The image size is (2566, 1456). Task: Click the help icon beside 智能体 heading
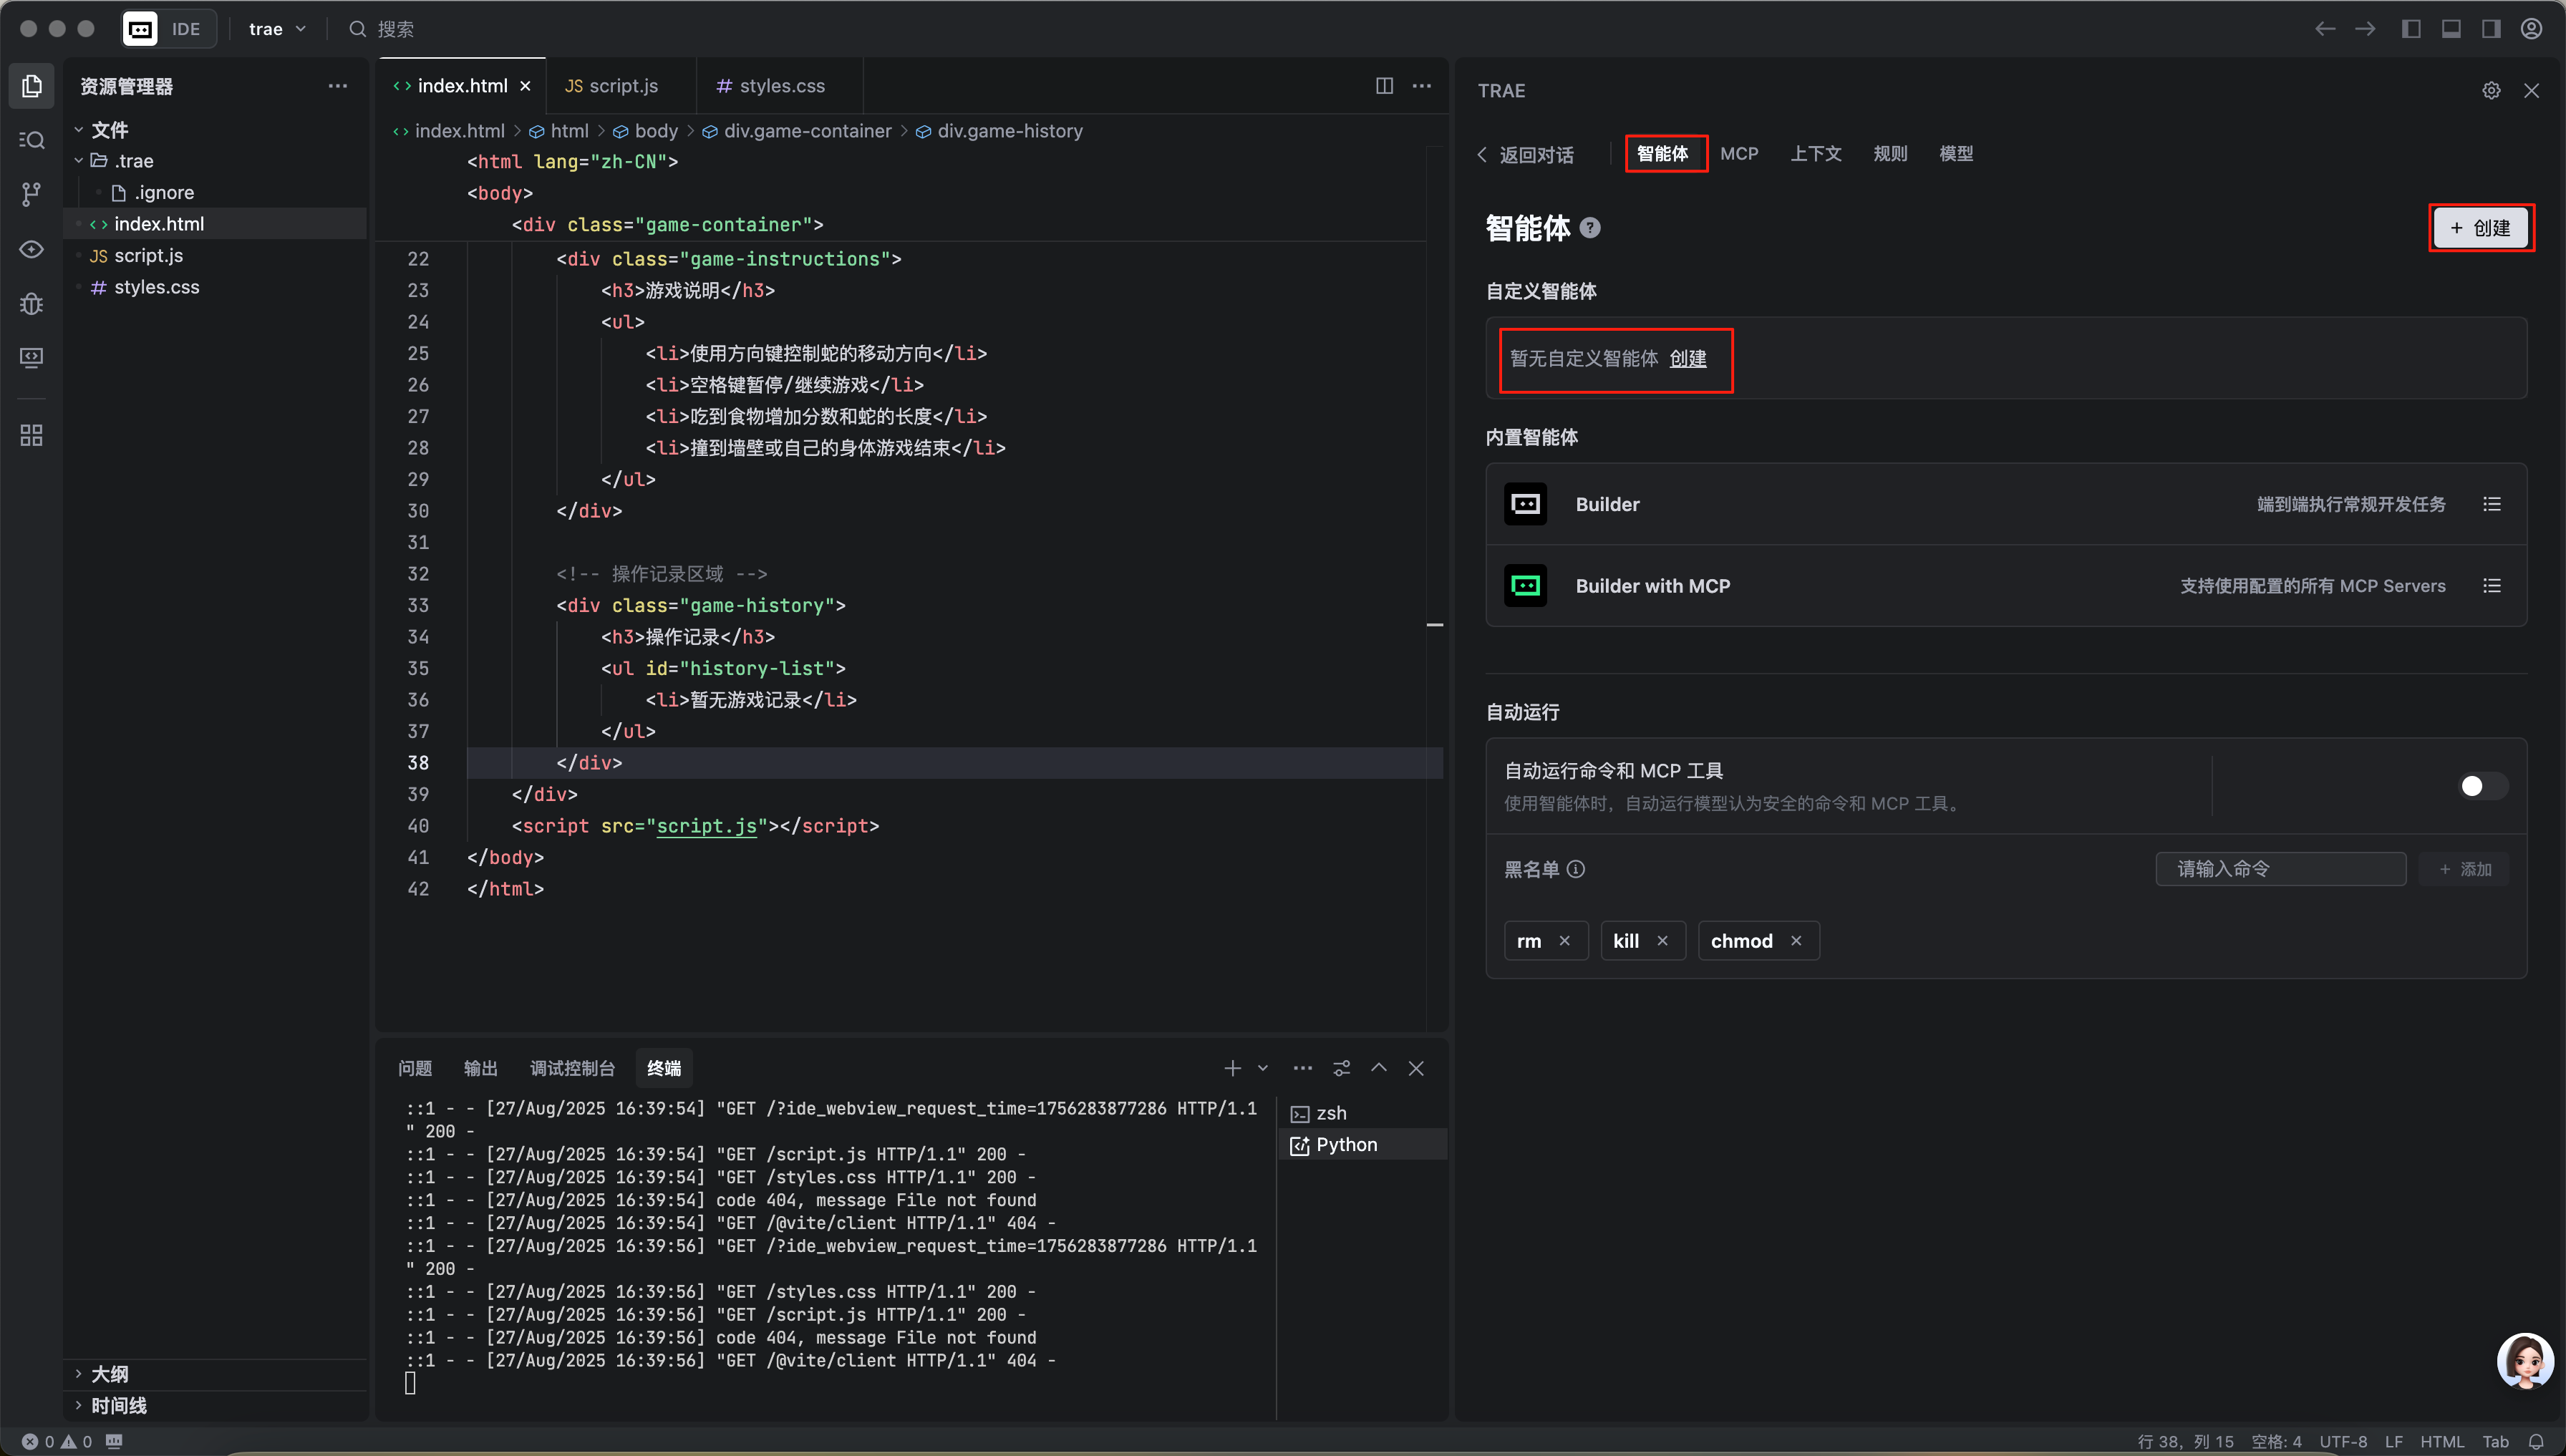(x=1590, y=228)
